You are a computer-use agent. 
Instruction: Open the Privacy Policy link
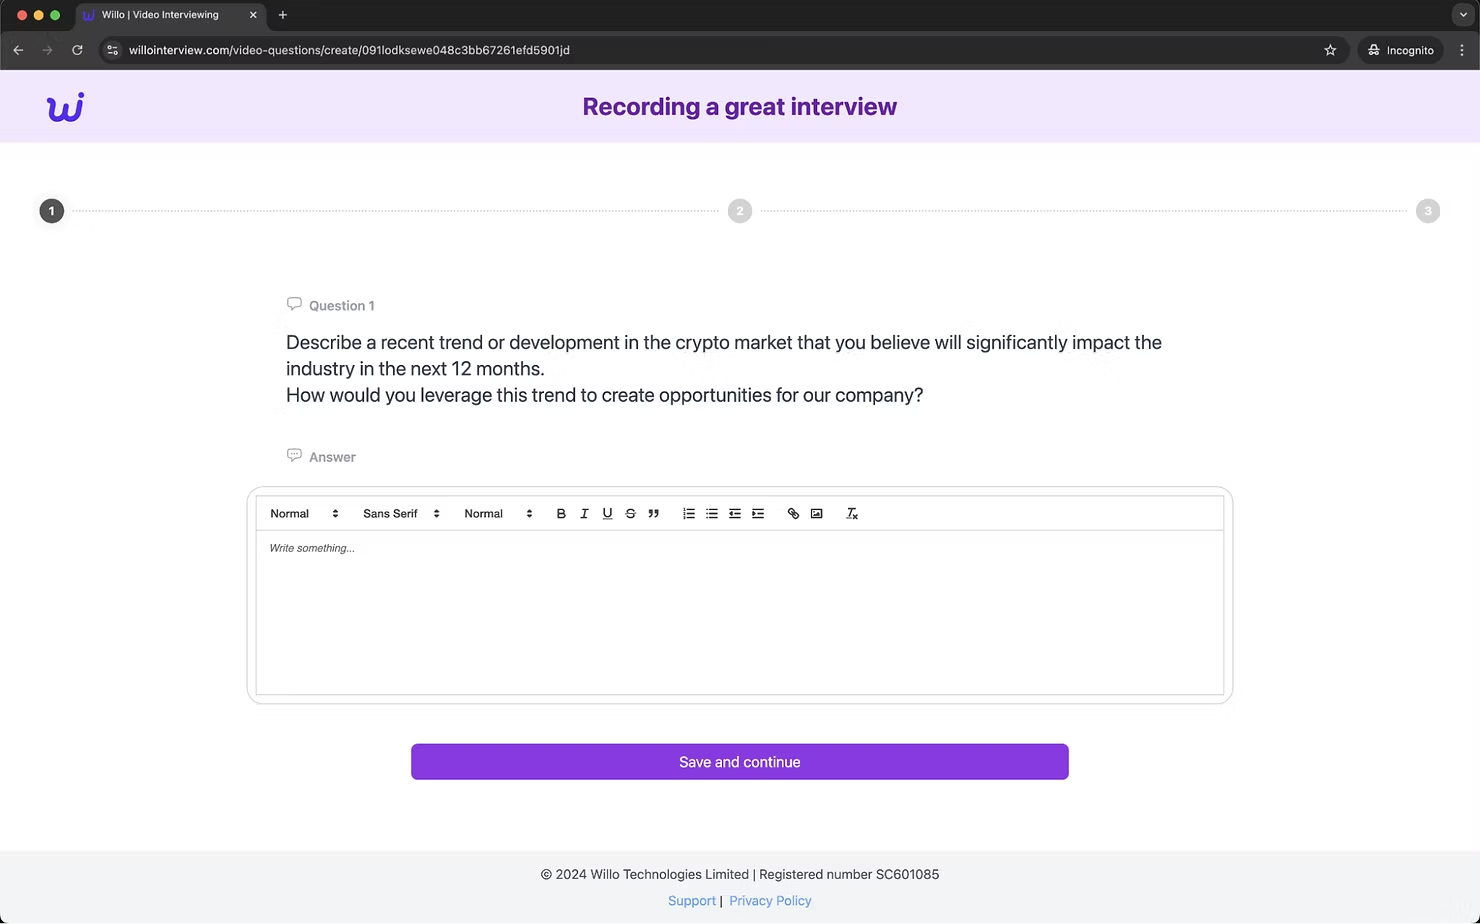pos(770,900)
